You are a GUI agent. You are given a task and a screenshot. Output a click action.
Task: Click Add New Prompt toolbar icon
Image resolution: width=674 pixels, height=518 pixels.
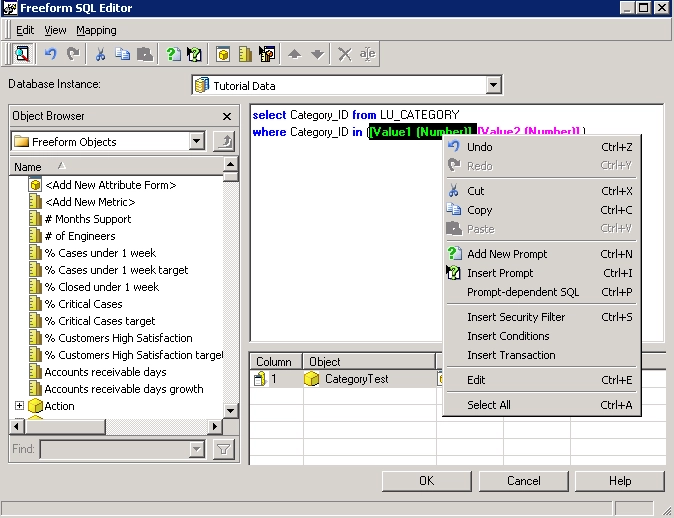coord(173,54)
